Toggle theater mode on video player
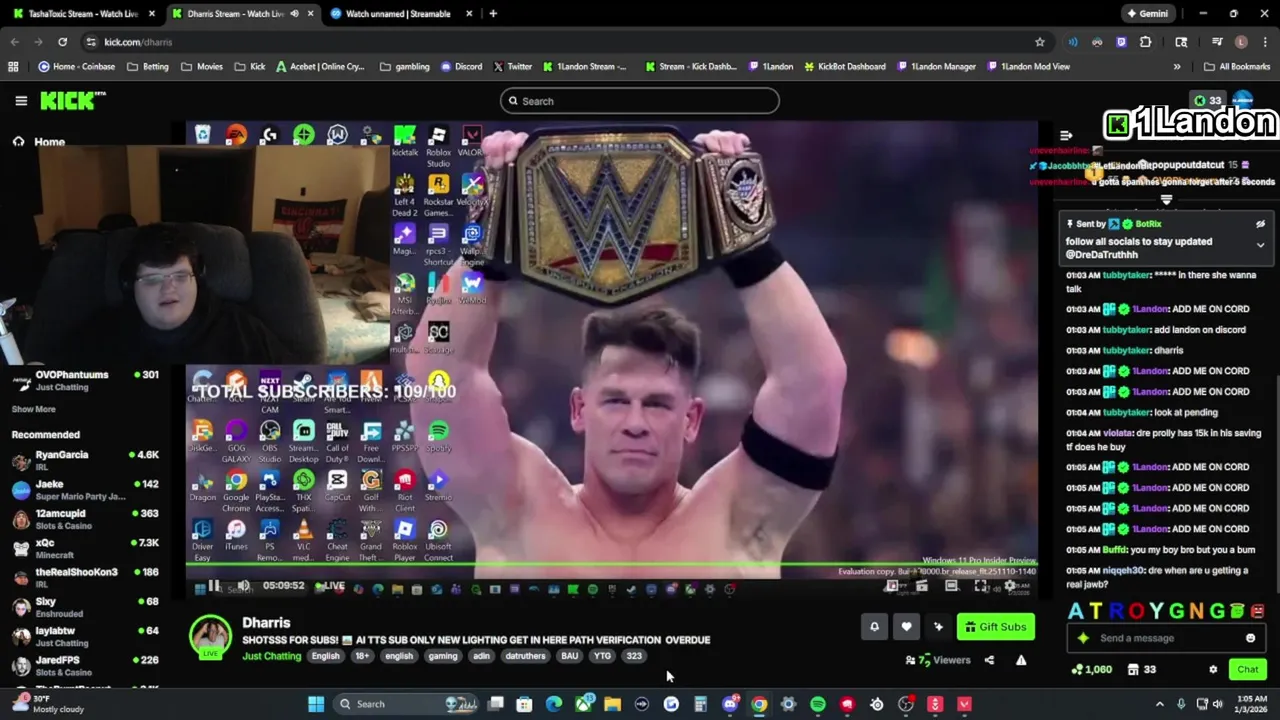The image size is (1280, 720). coord(951,586)
